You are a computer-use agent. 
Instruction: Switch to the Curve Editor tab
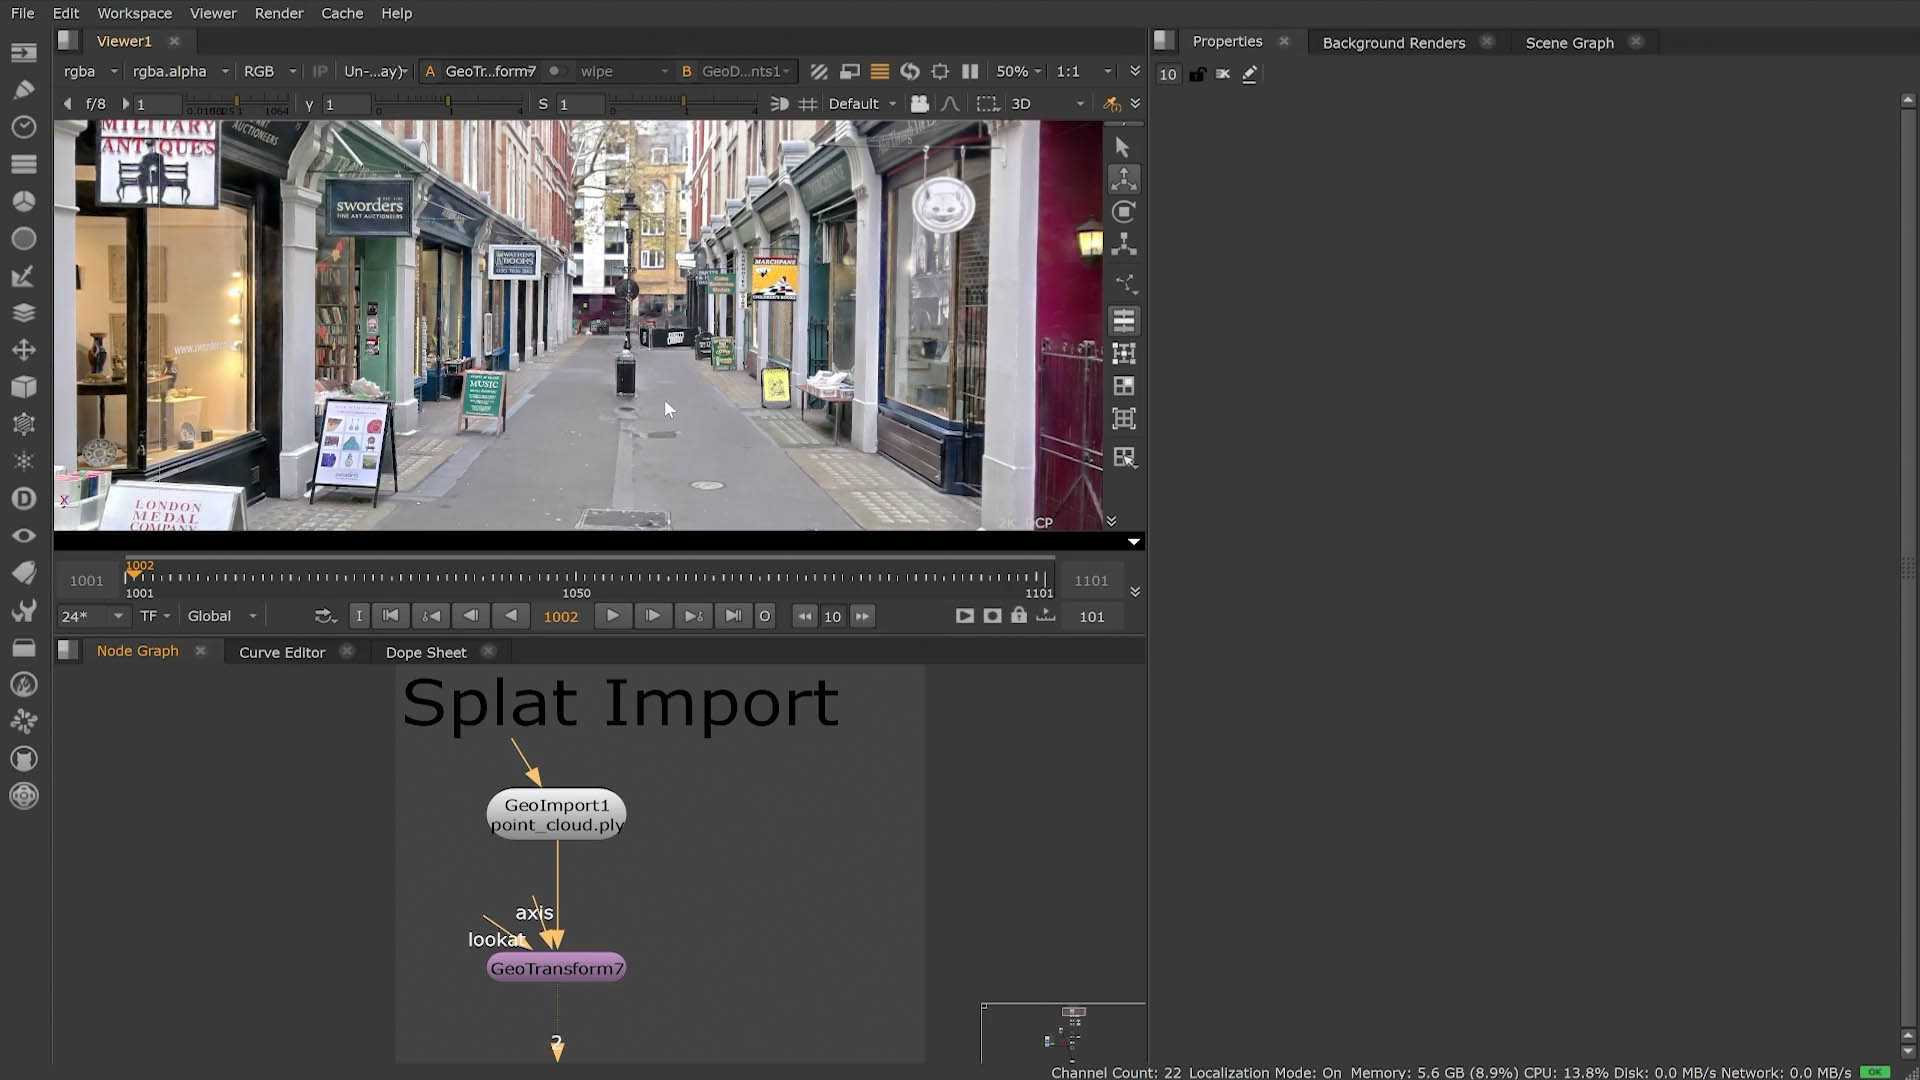(282, 652)
